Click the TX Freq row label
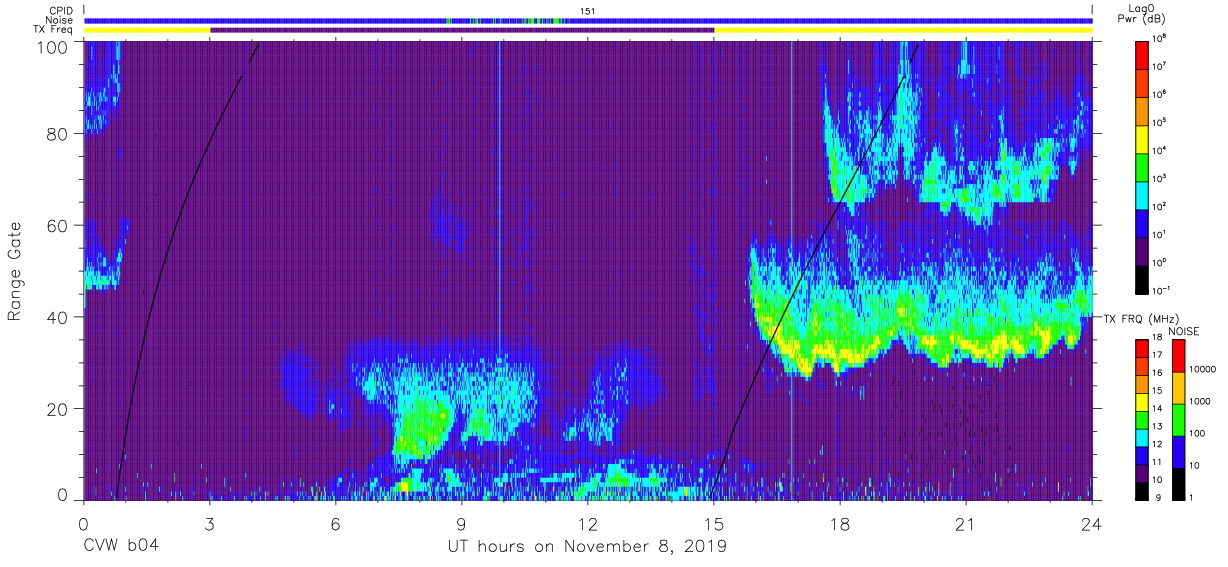1228x567 pixels. point(54,30)
